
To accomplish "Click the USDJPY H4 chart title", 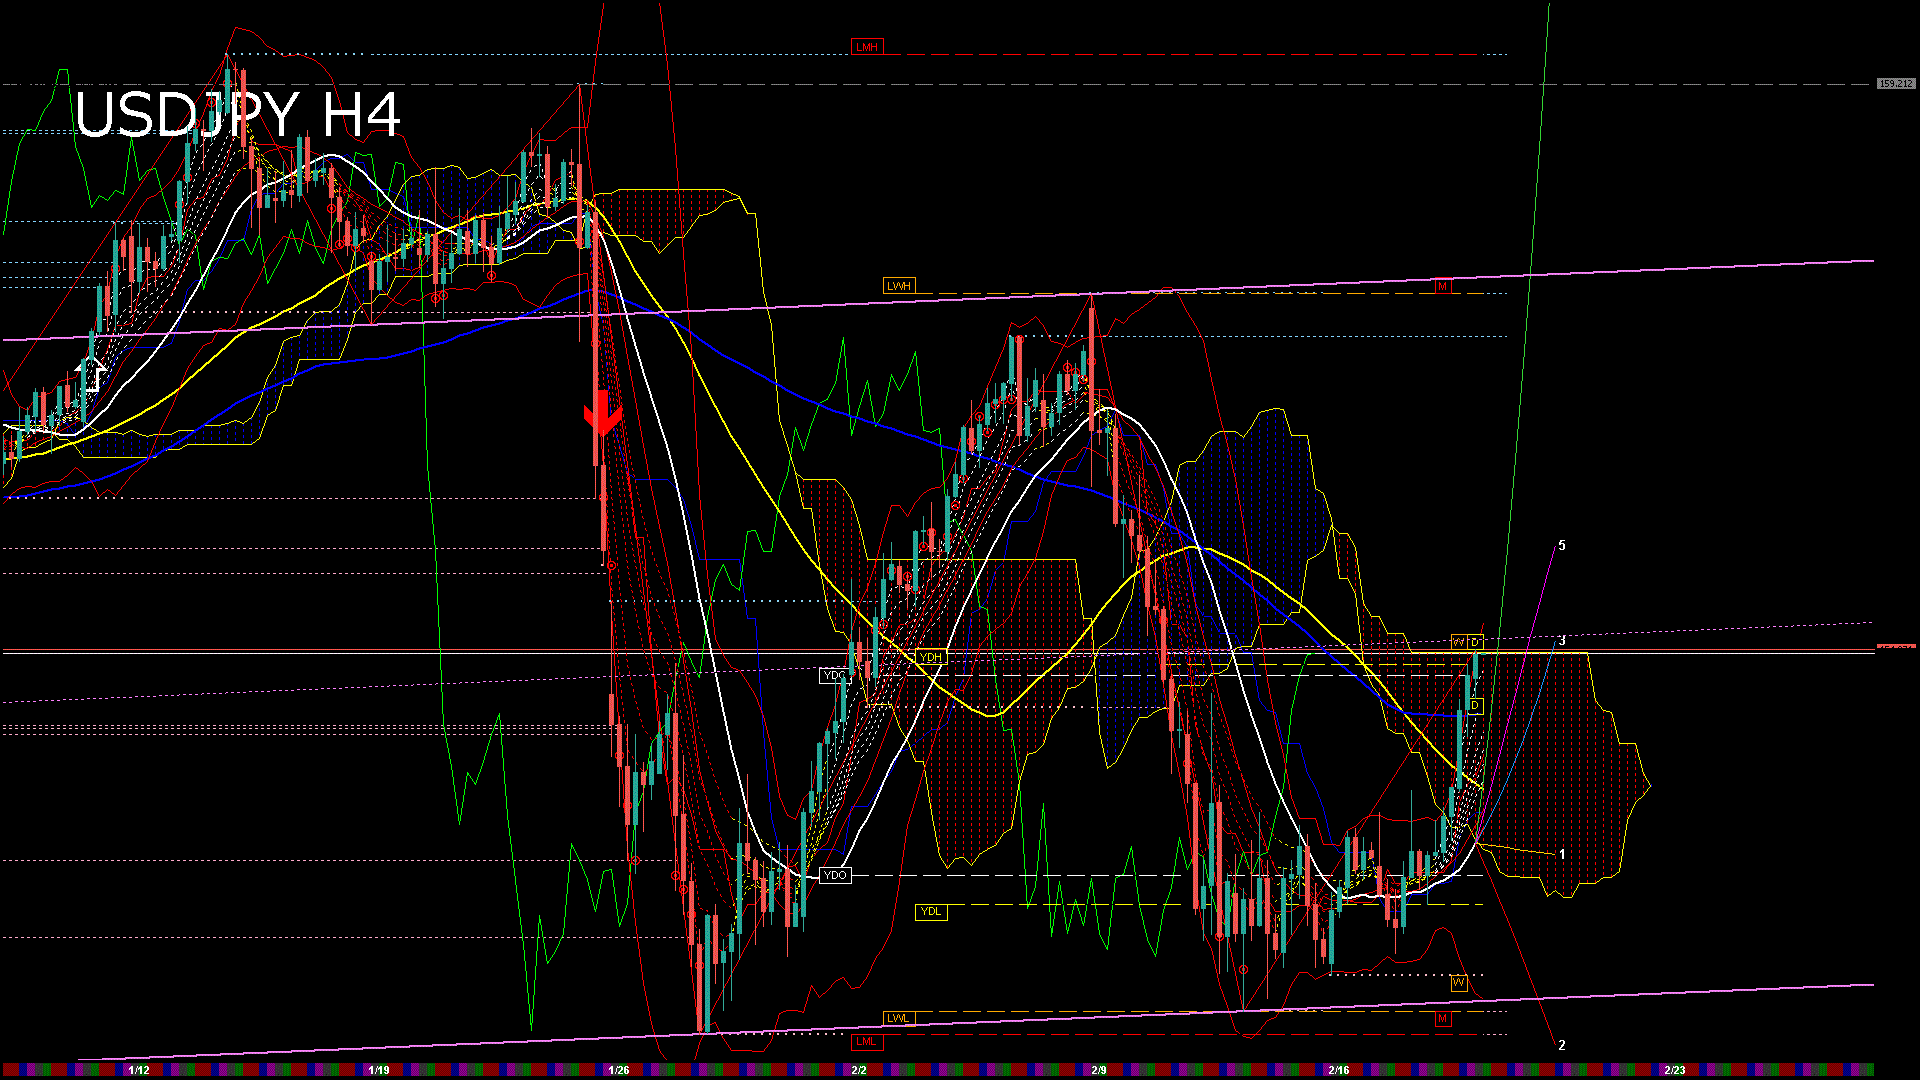I will [238, 115].
